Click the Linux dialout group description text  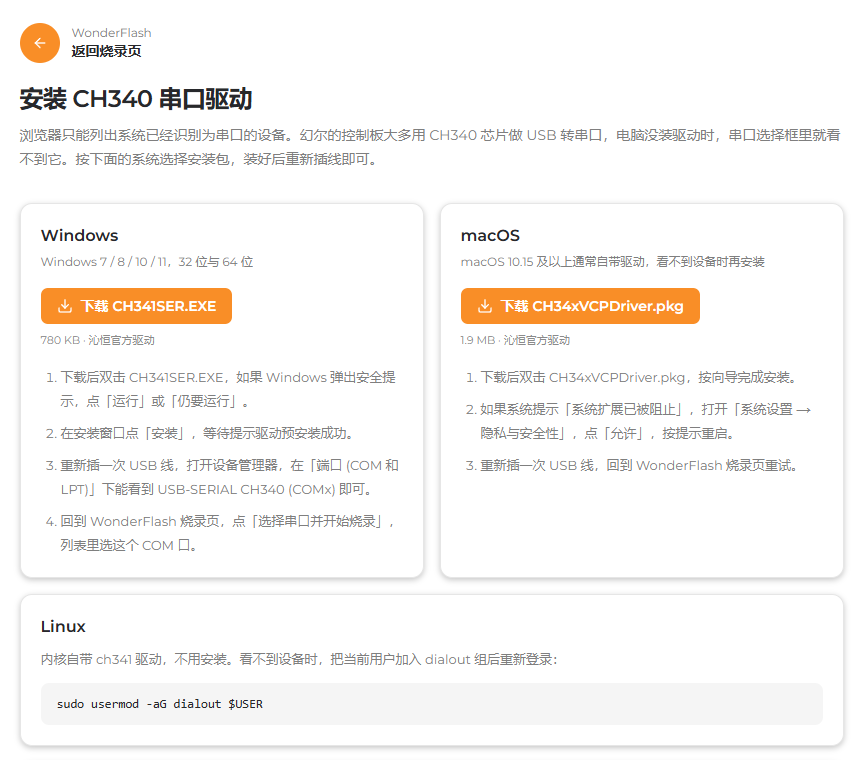coord(299,659)
